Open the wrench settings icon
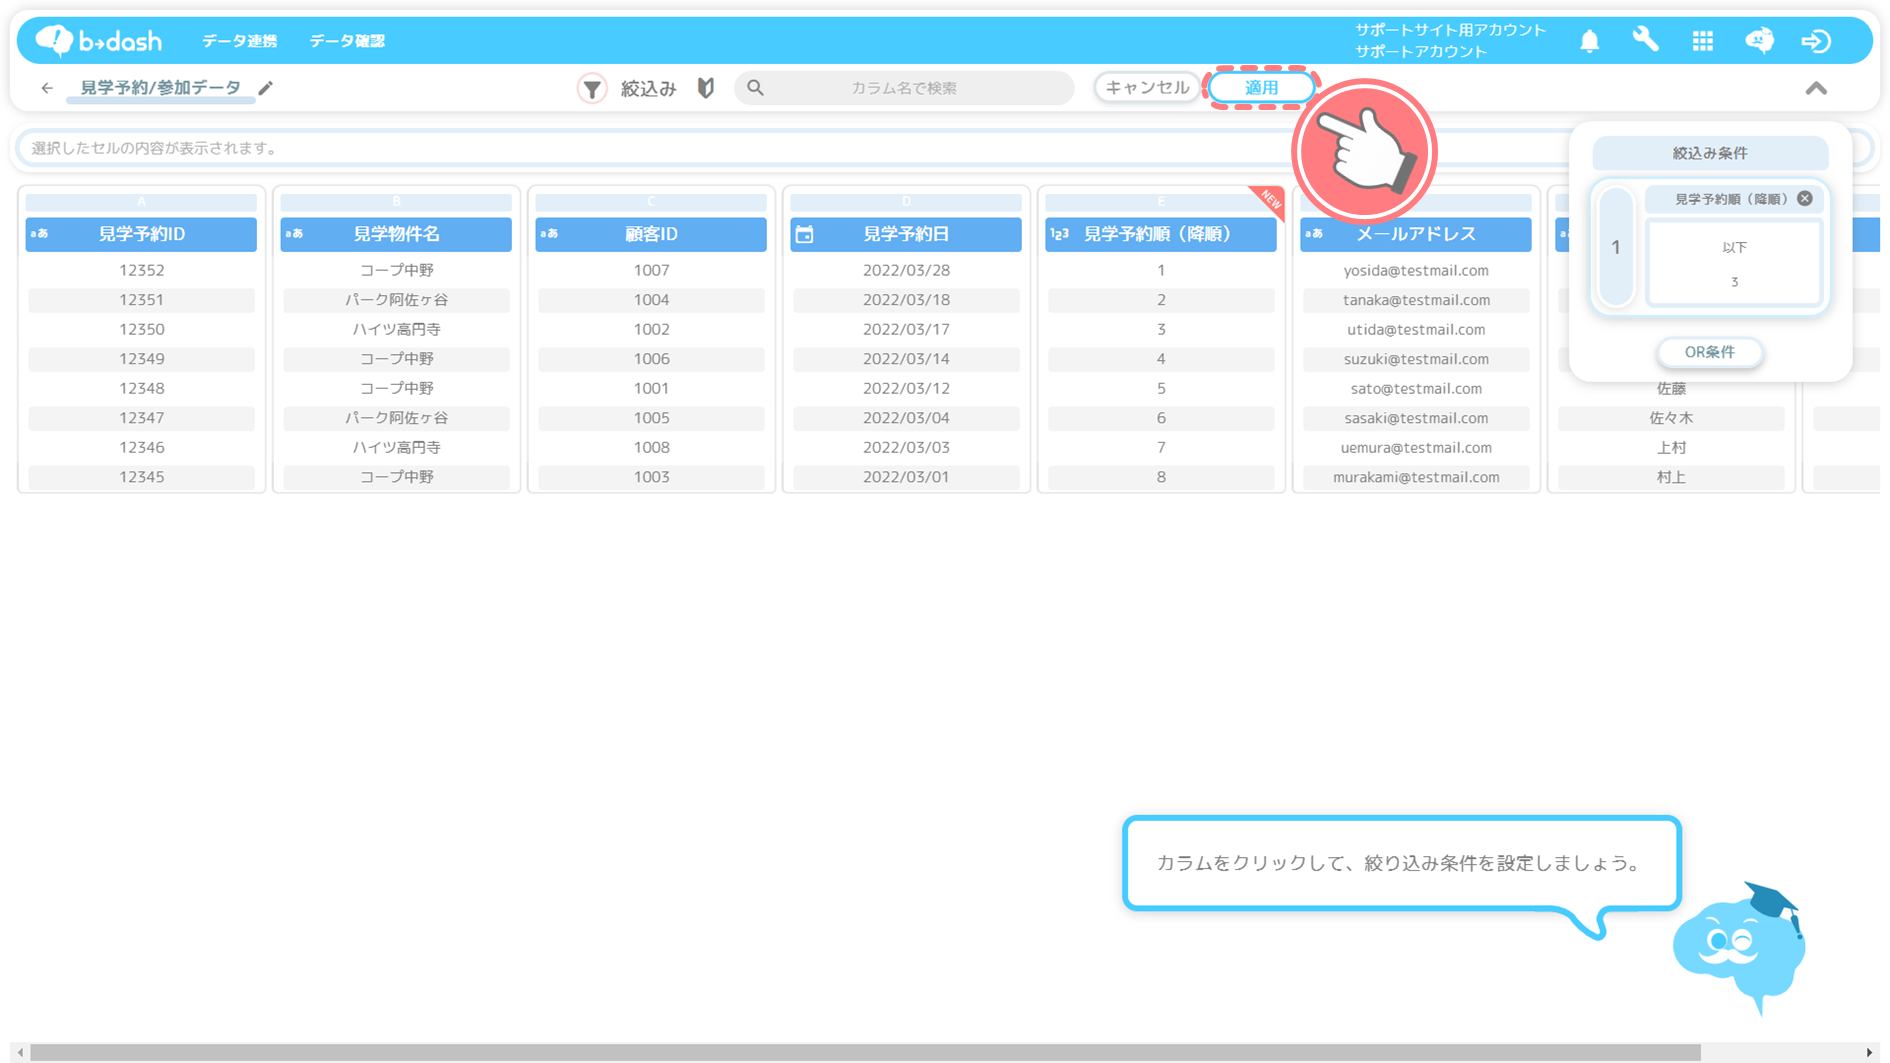This screenshot has width=1890, height=1063. 1645,40
